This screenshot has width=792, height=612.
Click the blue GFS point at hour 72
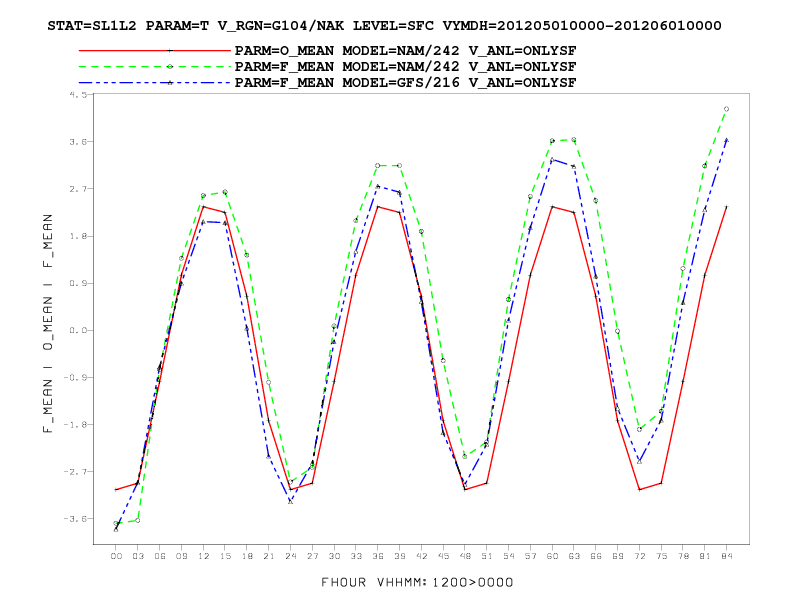point(639,462)
